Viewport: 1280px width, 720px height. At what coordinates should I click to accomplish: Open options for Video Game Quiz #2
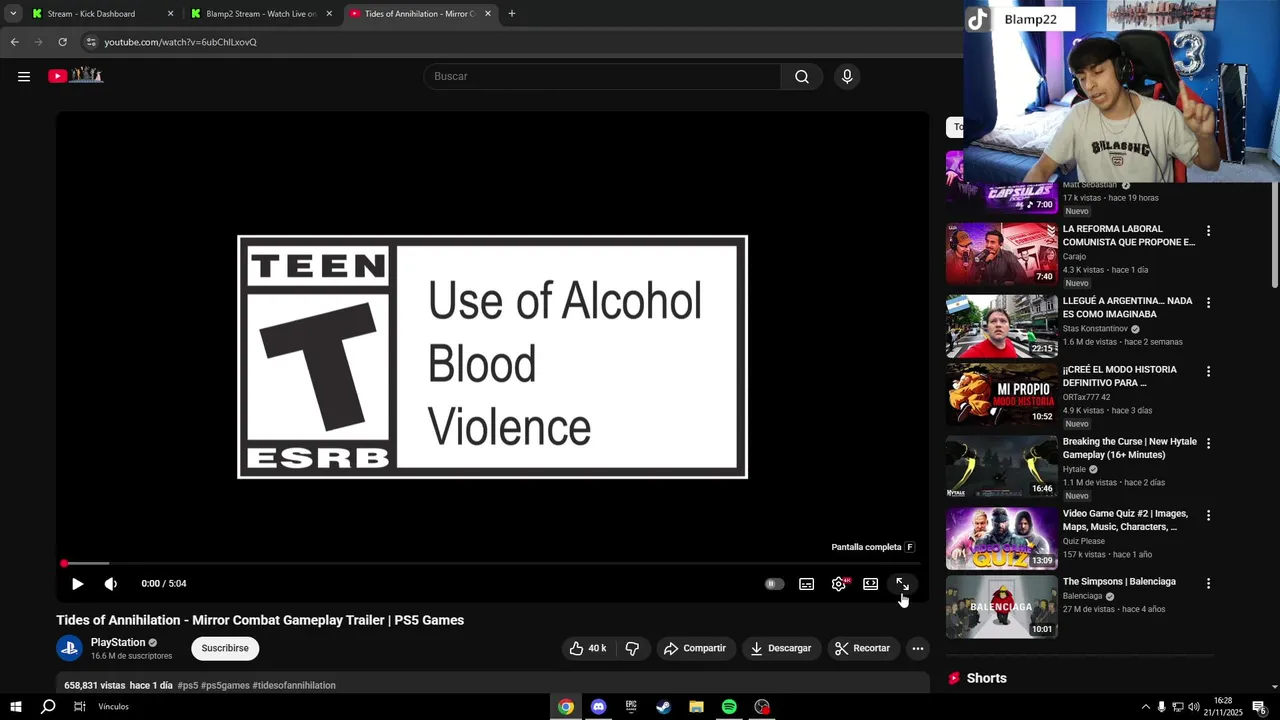click(1208, 515)
